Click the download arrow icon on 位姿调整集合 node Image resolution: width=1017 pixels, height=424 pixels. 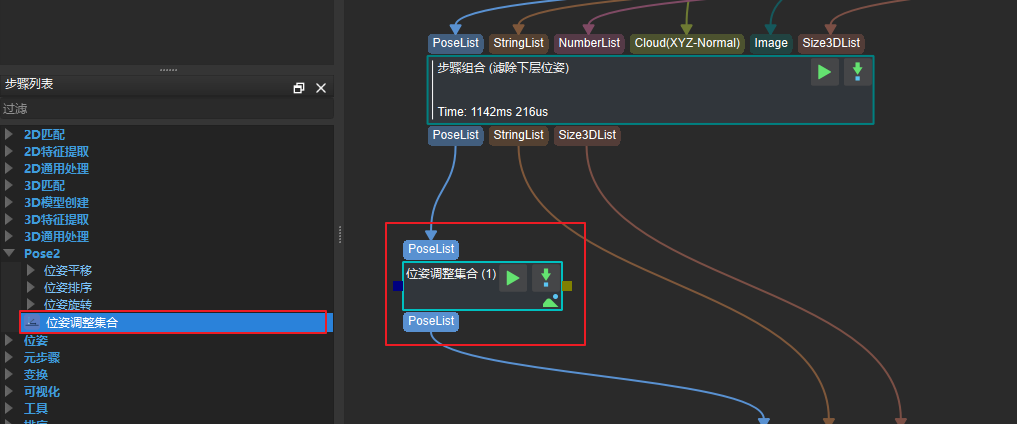tap(545, 276)
